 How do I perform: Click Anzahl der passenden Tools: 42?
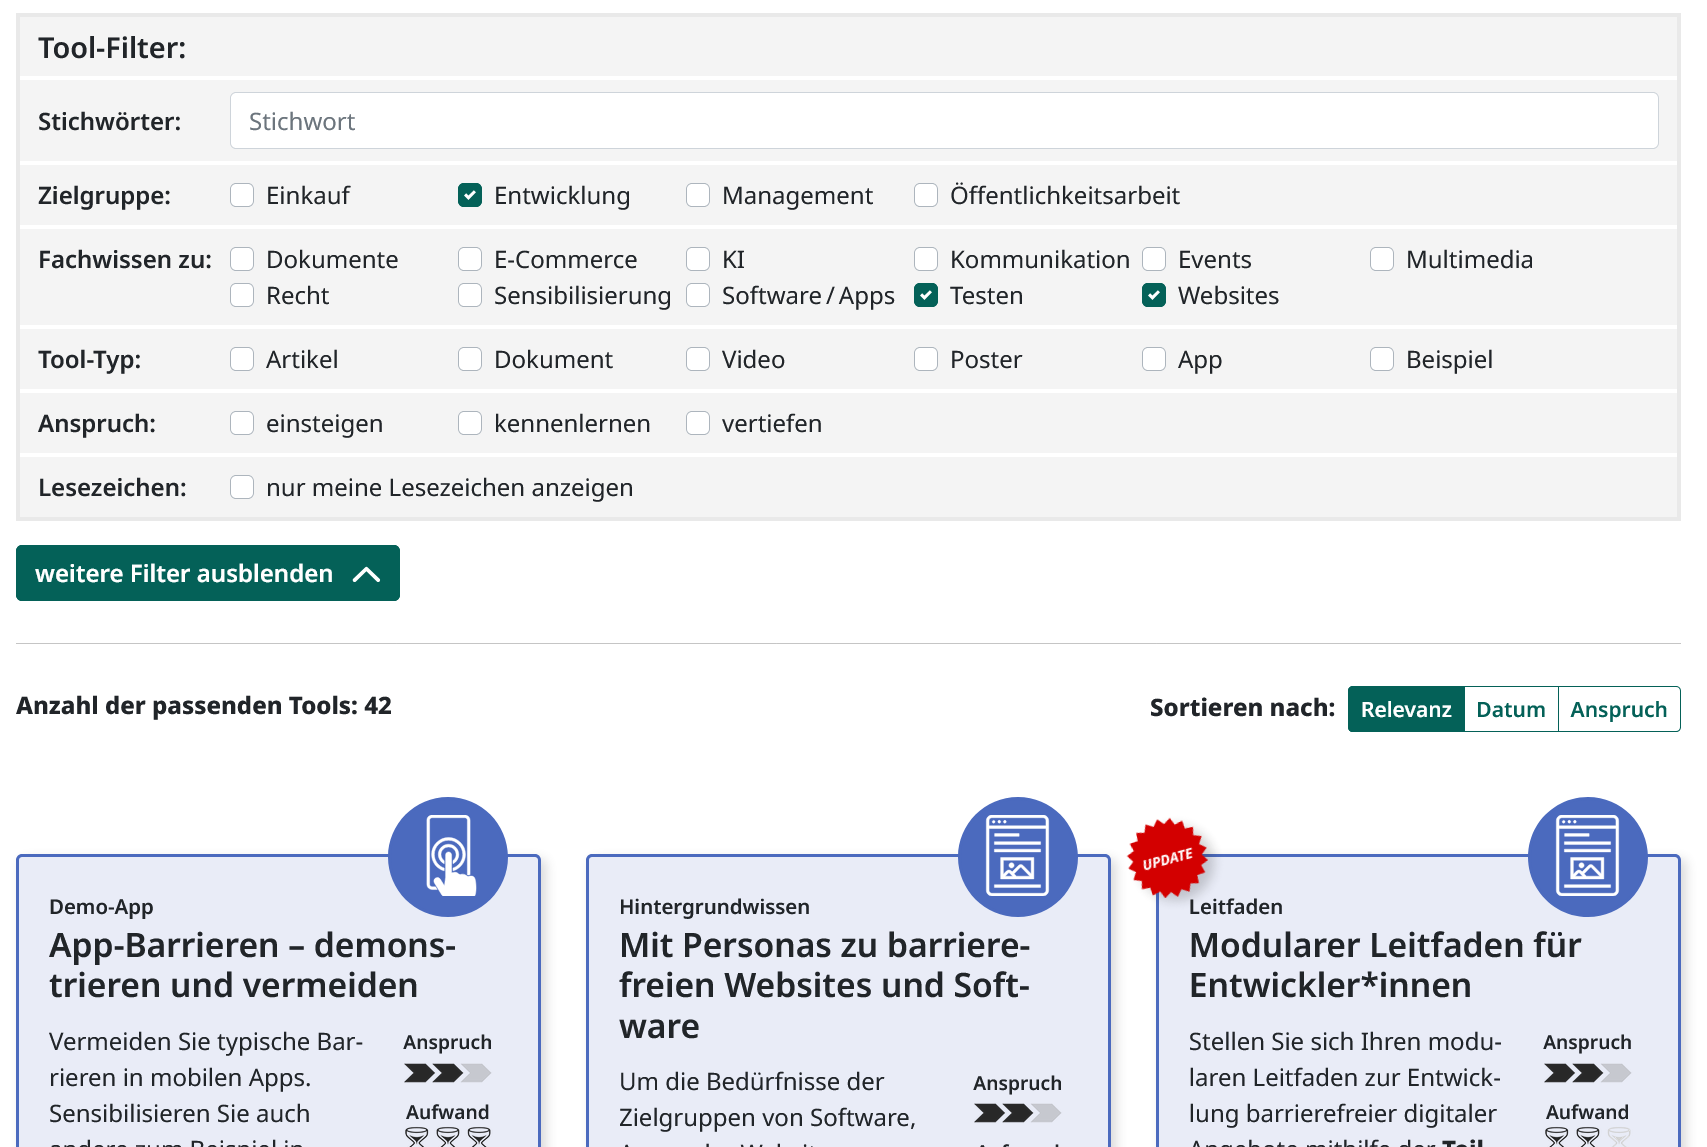pyautogui.click(x=204, y=706)
